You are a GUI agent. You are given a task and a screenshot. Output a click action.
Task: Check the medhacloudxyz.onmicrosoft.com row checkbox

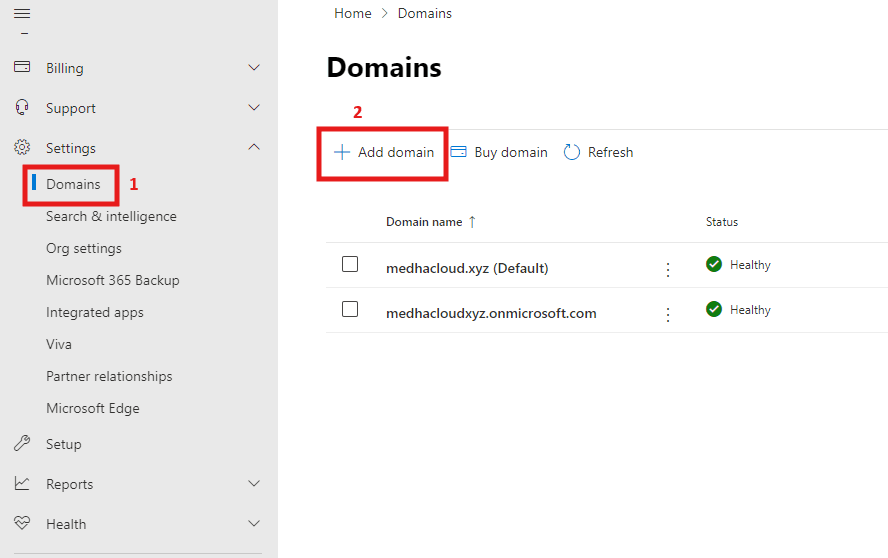[x=350, y=310]
